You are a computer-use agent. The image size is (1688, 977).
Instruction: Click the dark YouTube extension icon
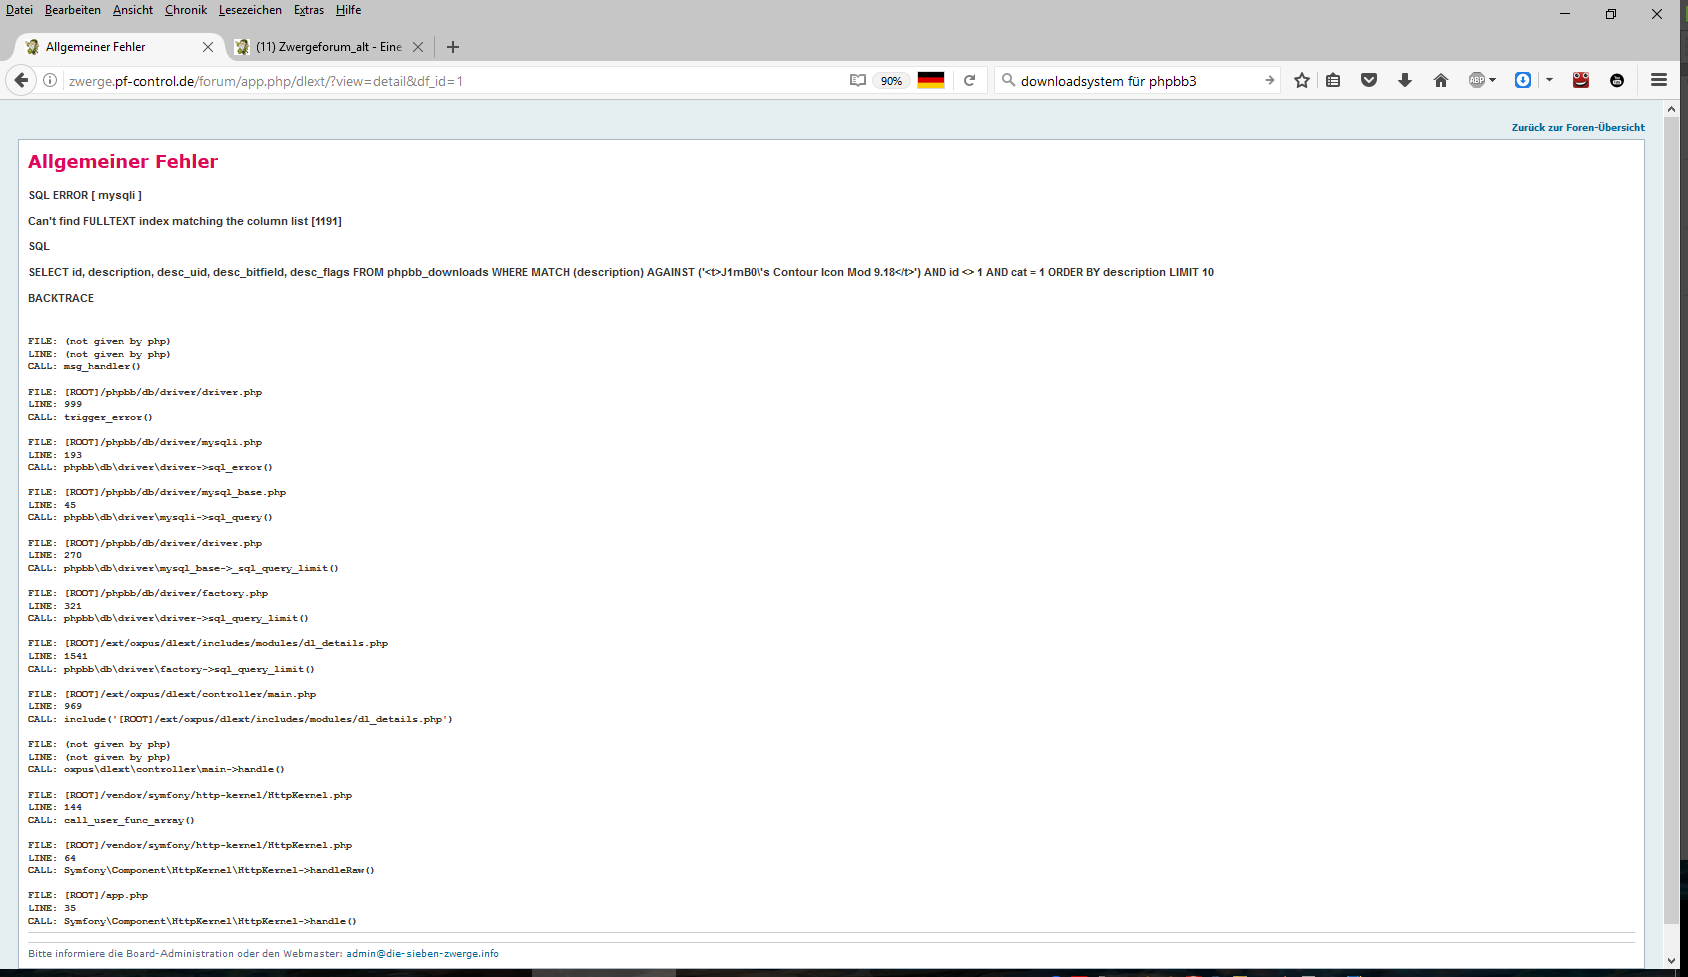click(x=1617, y=80)
